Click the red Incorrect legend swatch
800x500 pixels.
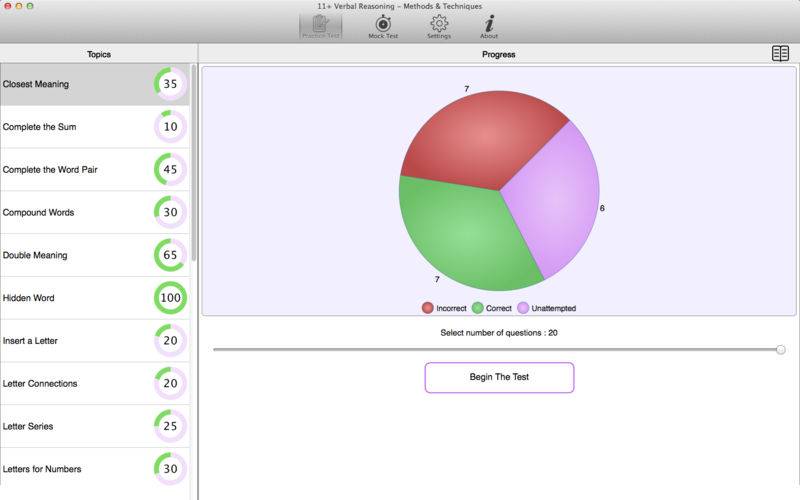coord(428,308)
